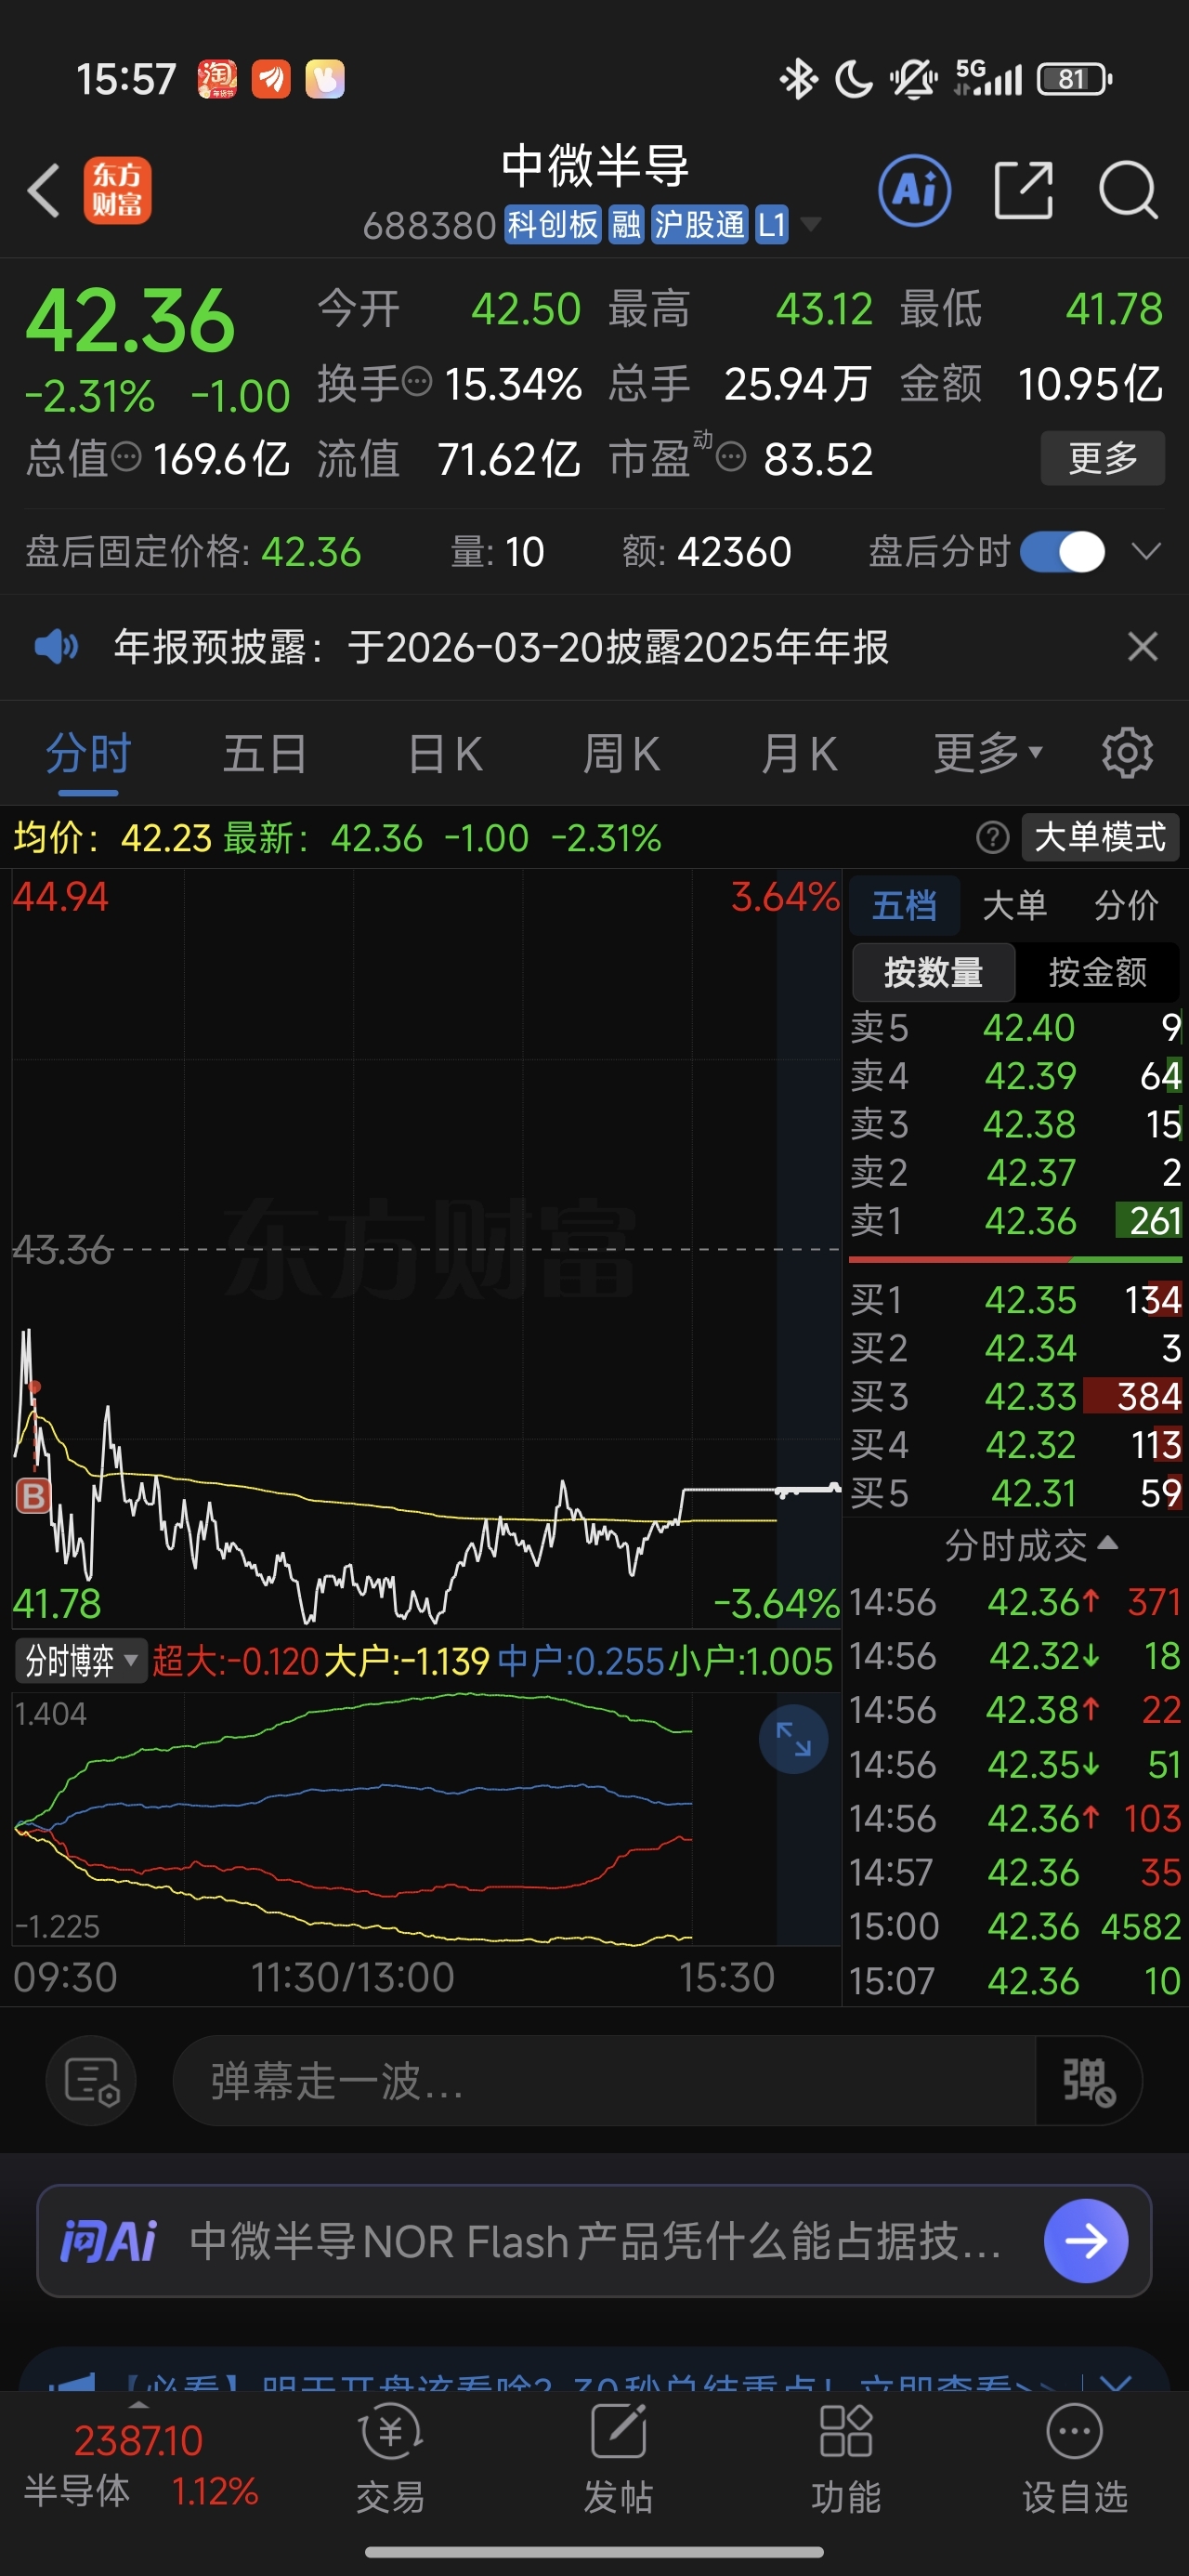Tap the 15:07 42.36 trade row
1189x2576 pixels.
tap(1015, 1980)
